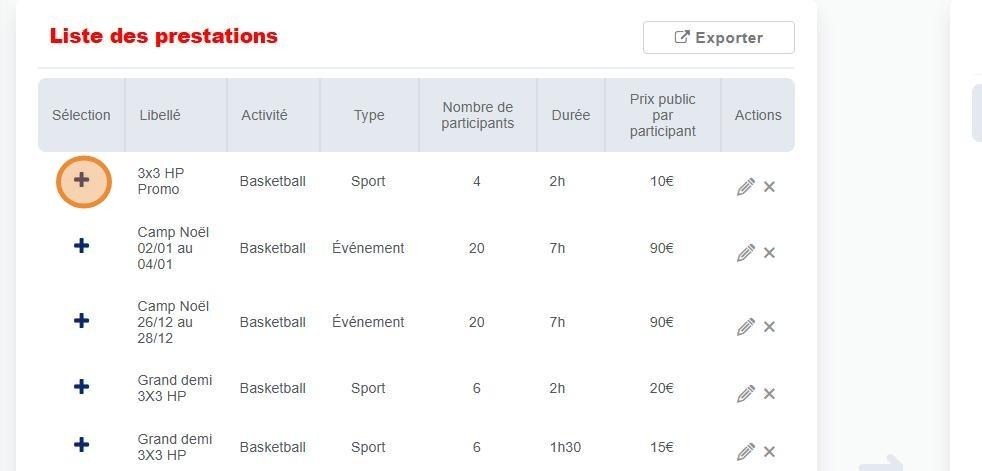Click the Type column header
982x471 pixels.
[368, 115]
